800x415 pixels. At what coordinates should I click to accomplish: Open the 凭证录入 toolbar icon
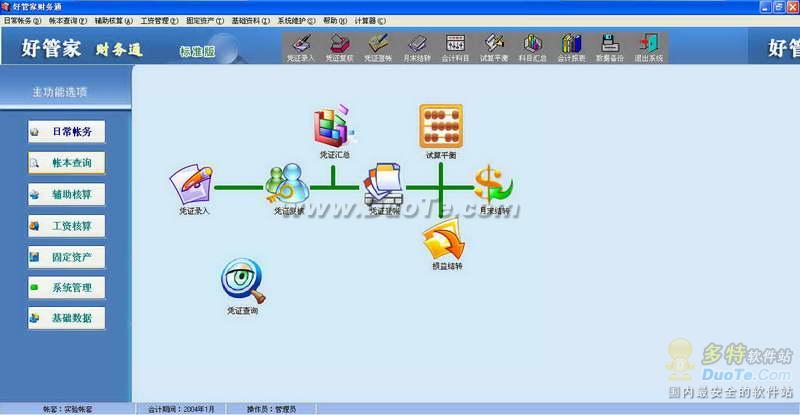(x=301, y=48)
